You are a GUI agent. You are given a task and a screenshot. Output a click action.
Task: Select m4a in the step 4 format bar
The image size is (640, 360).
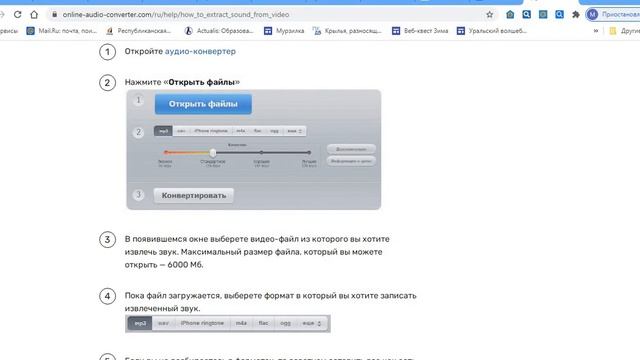(241, 323)
